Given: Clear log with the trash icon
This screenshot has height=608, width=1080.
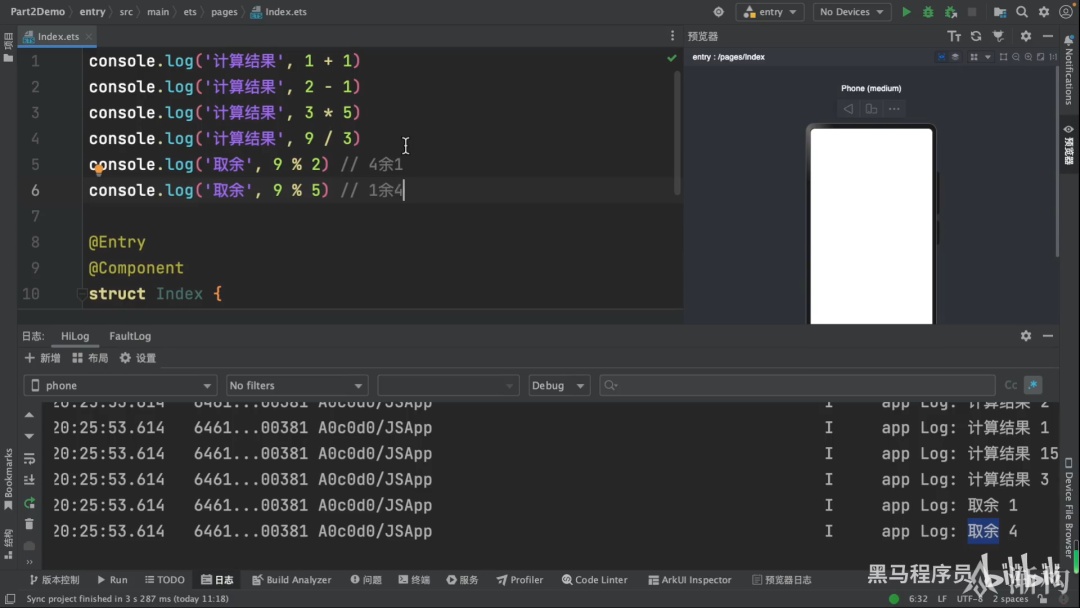Looking at the screenshot, I should [29, 525].
